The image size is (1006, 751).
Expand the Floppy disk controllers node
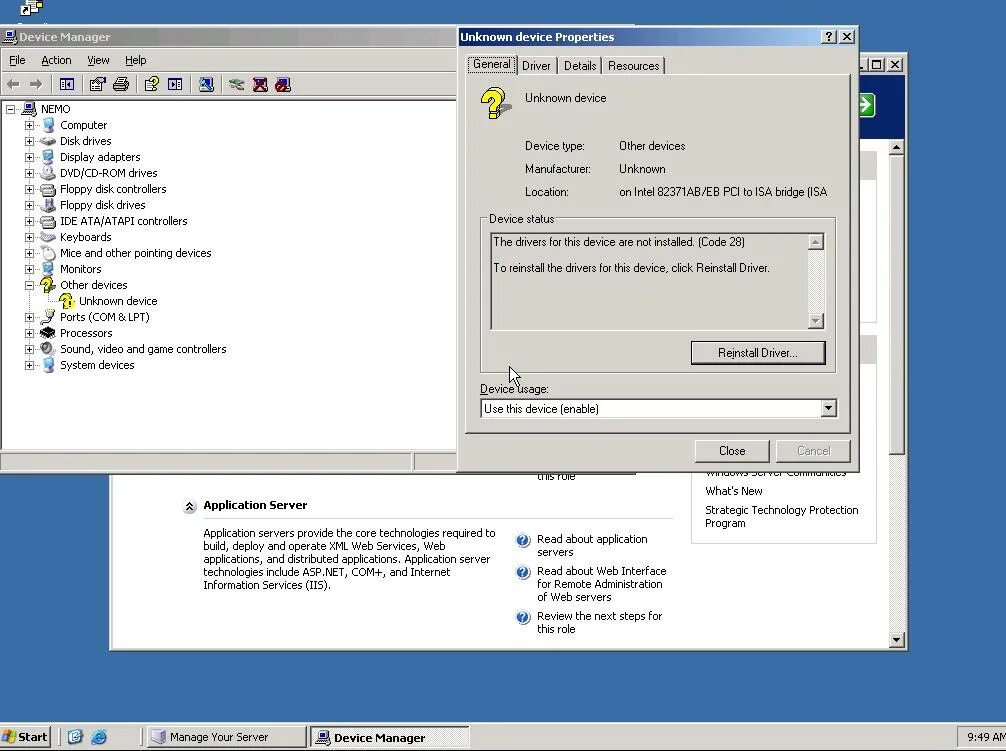[x=30, y=189]
